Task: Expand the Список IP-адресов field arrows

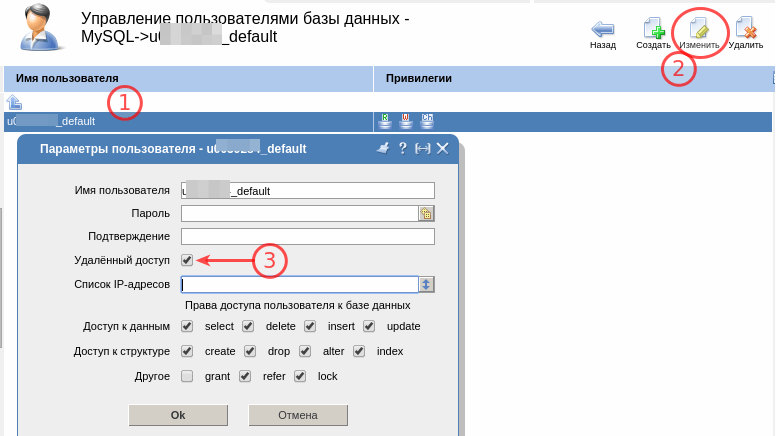Action: (426, 285)
